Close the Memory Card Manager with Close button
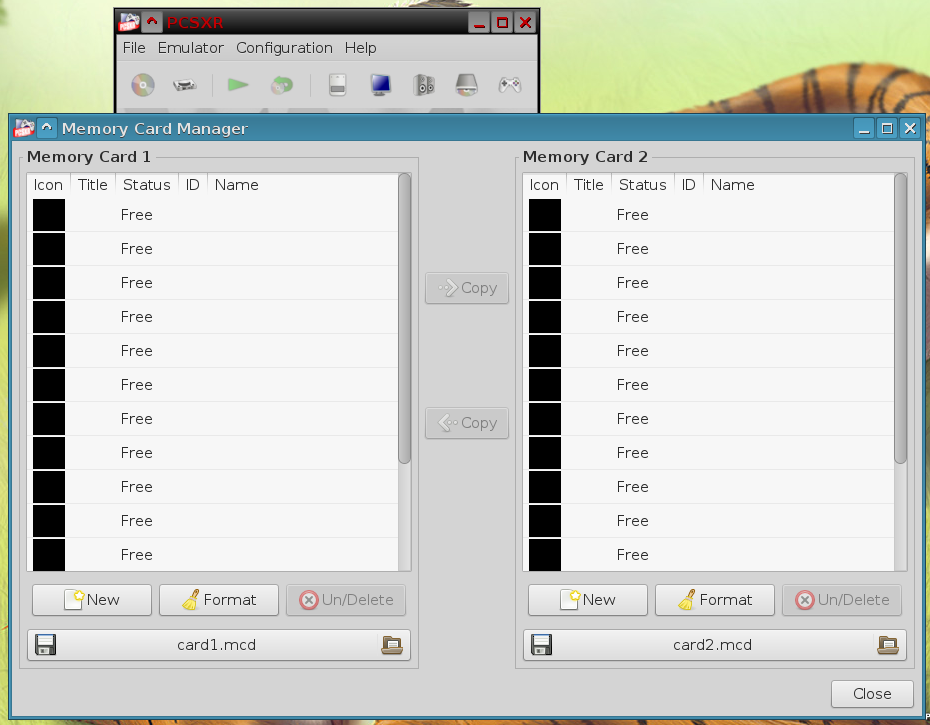This screenshot has width=930, height=725. point(872,694)
